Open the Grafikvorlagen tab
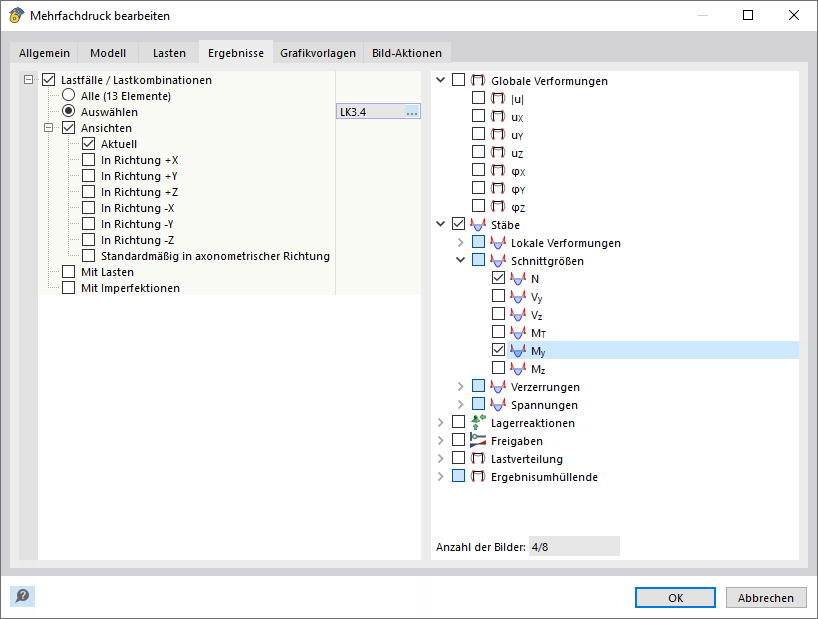Viewport: 818px width, 619px height. [x=318, y=53]
